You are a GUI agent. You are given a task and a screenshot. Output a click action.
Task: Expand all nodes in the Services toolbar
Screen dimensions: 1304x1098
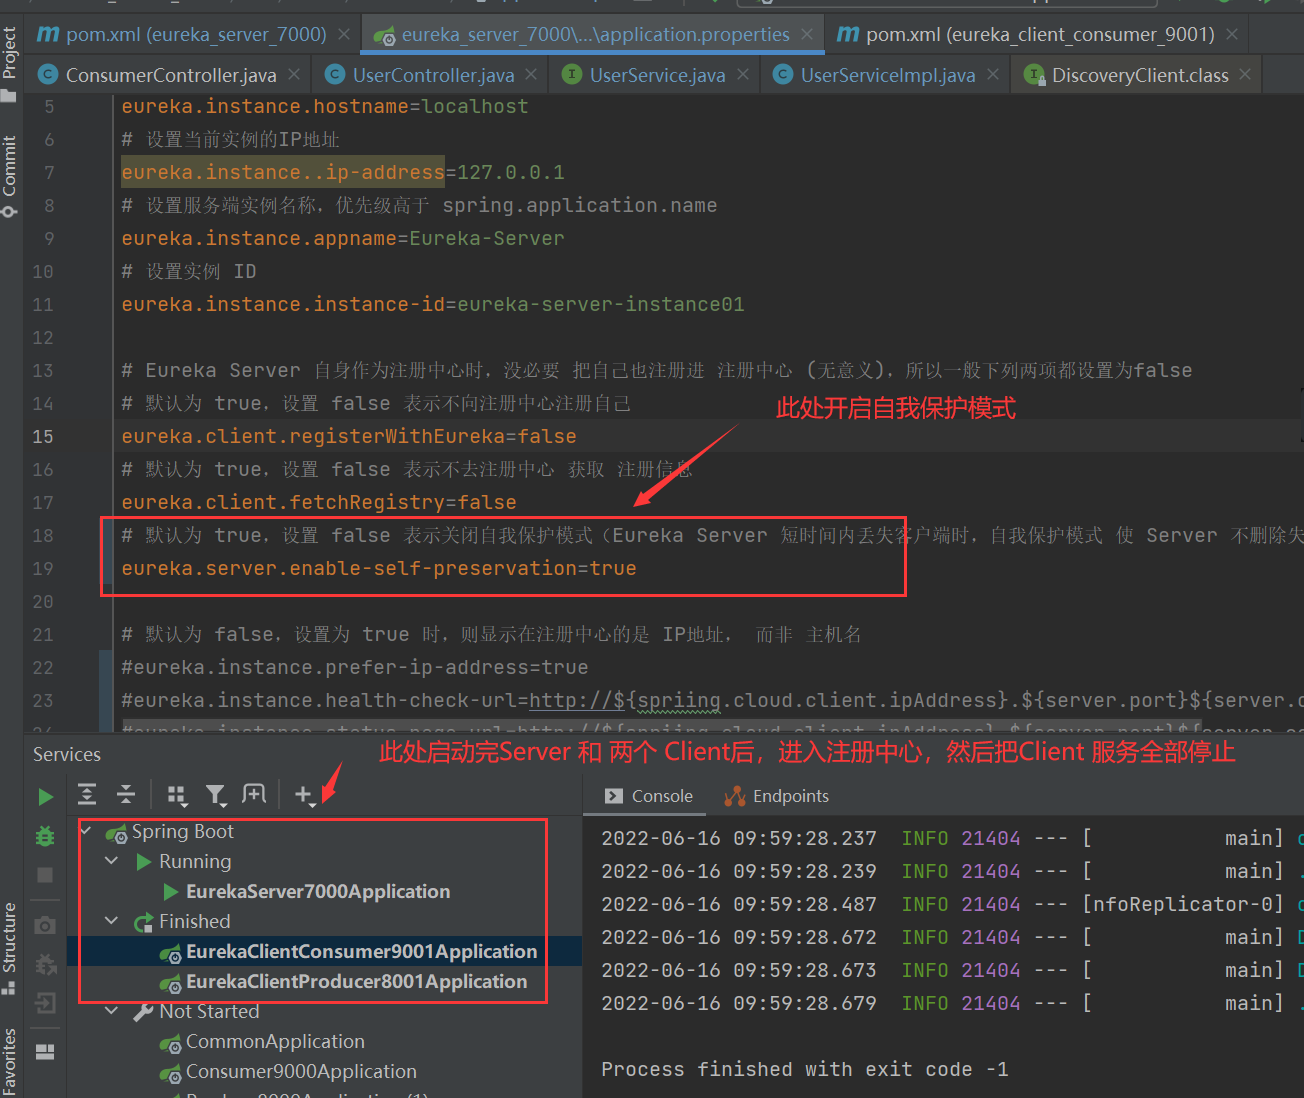(87, 795)
